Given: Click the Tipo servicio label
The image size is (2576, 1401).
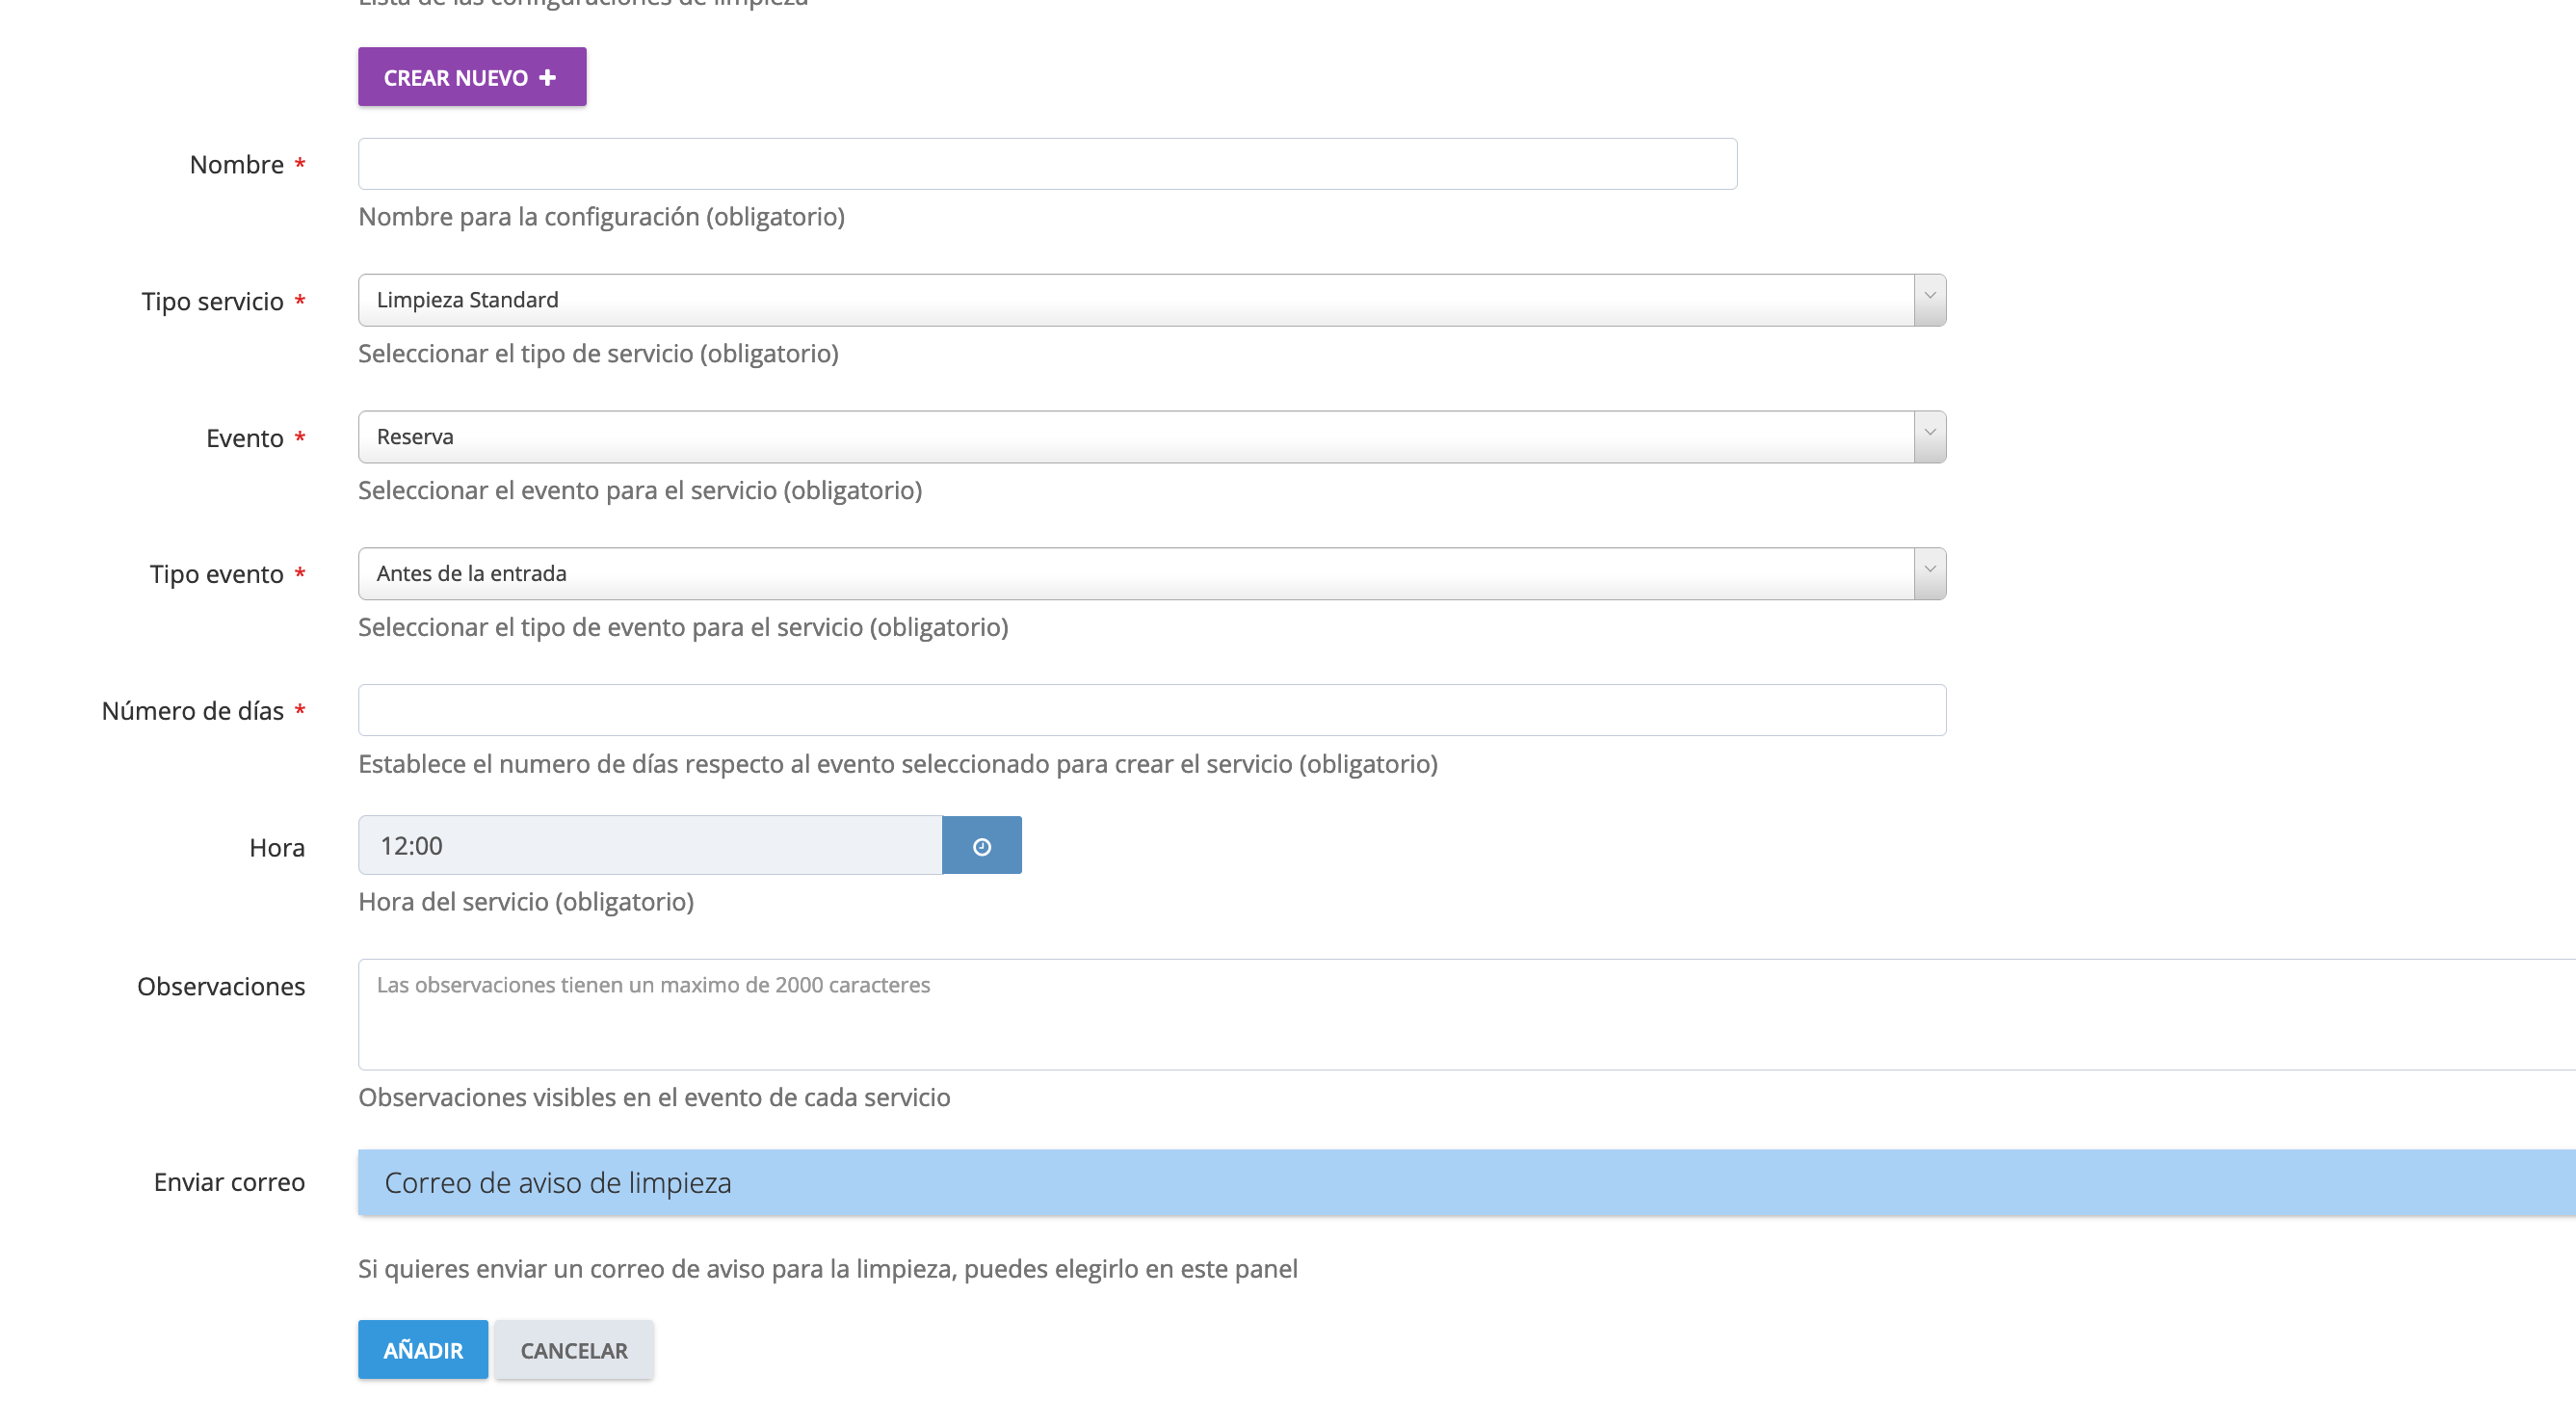Looking at the screenshot, I should point(213,301).
